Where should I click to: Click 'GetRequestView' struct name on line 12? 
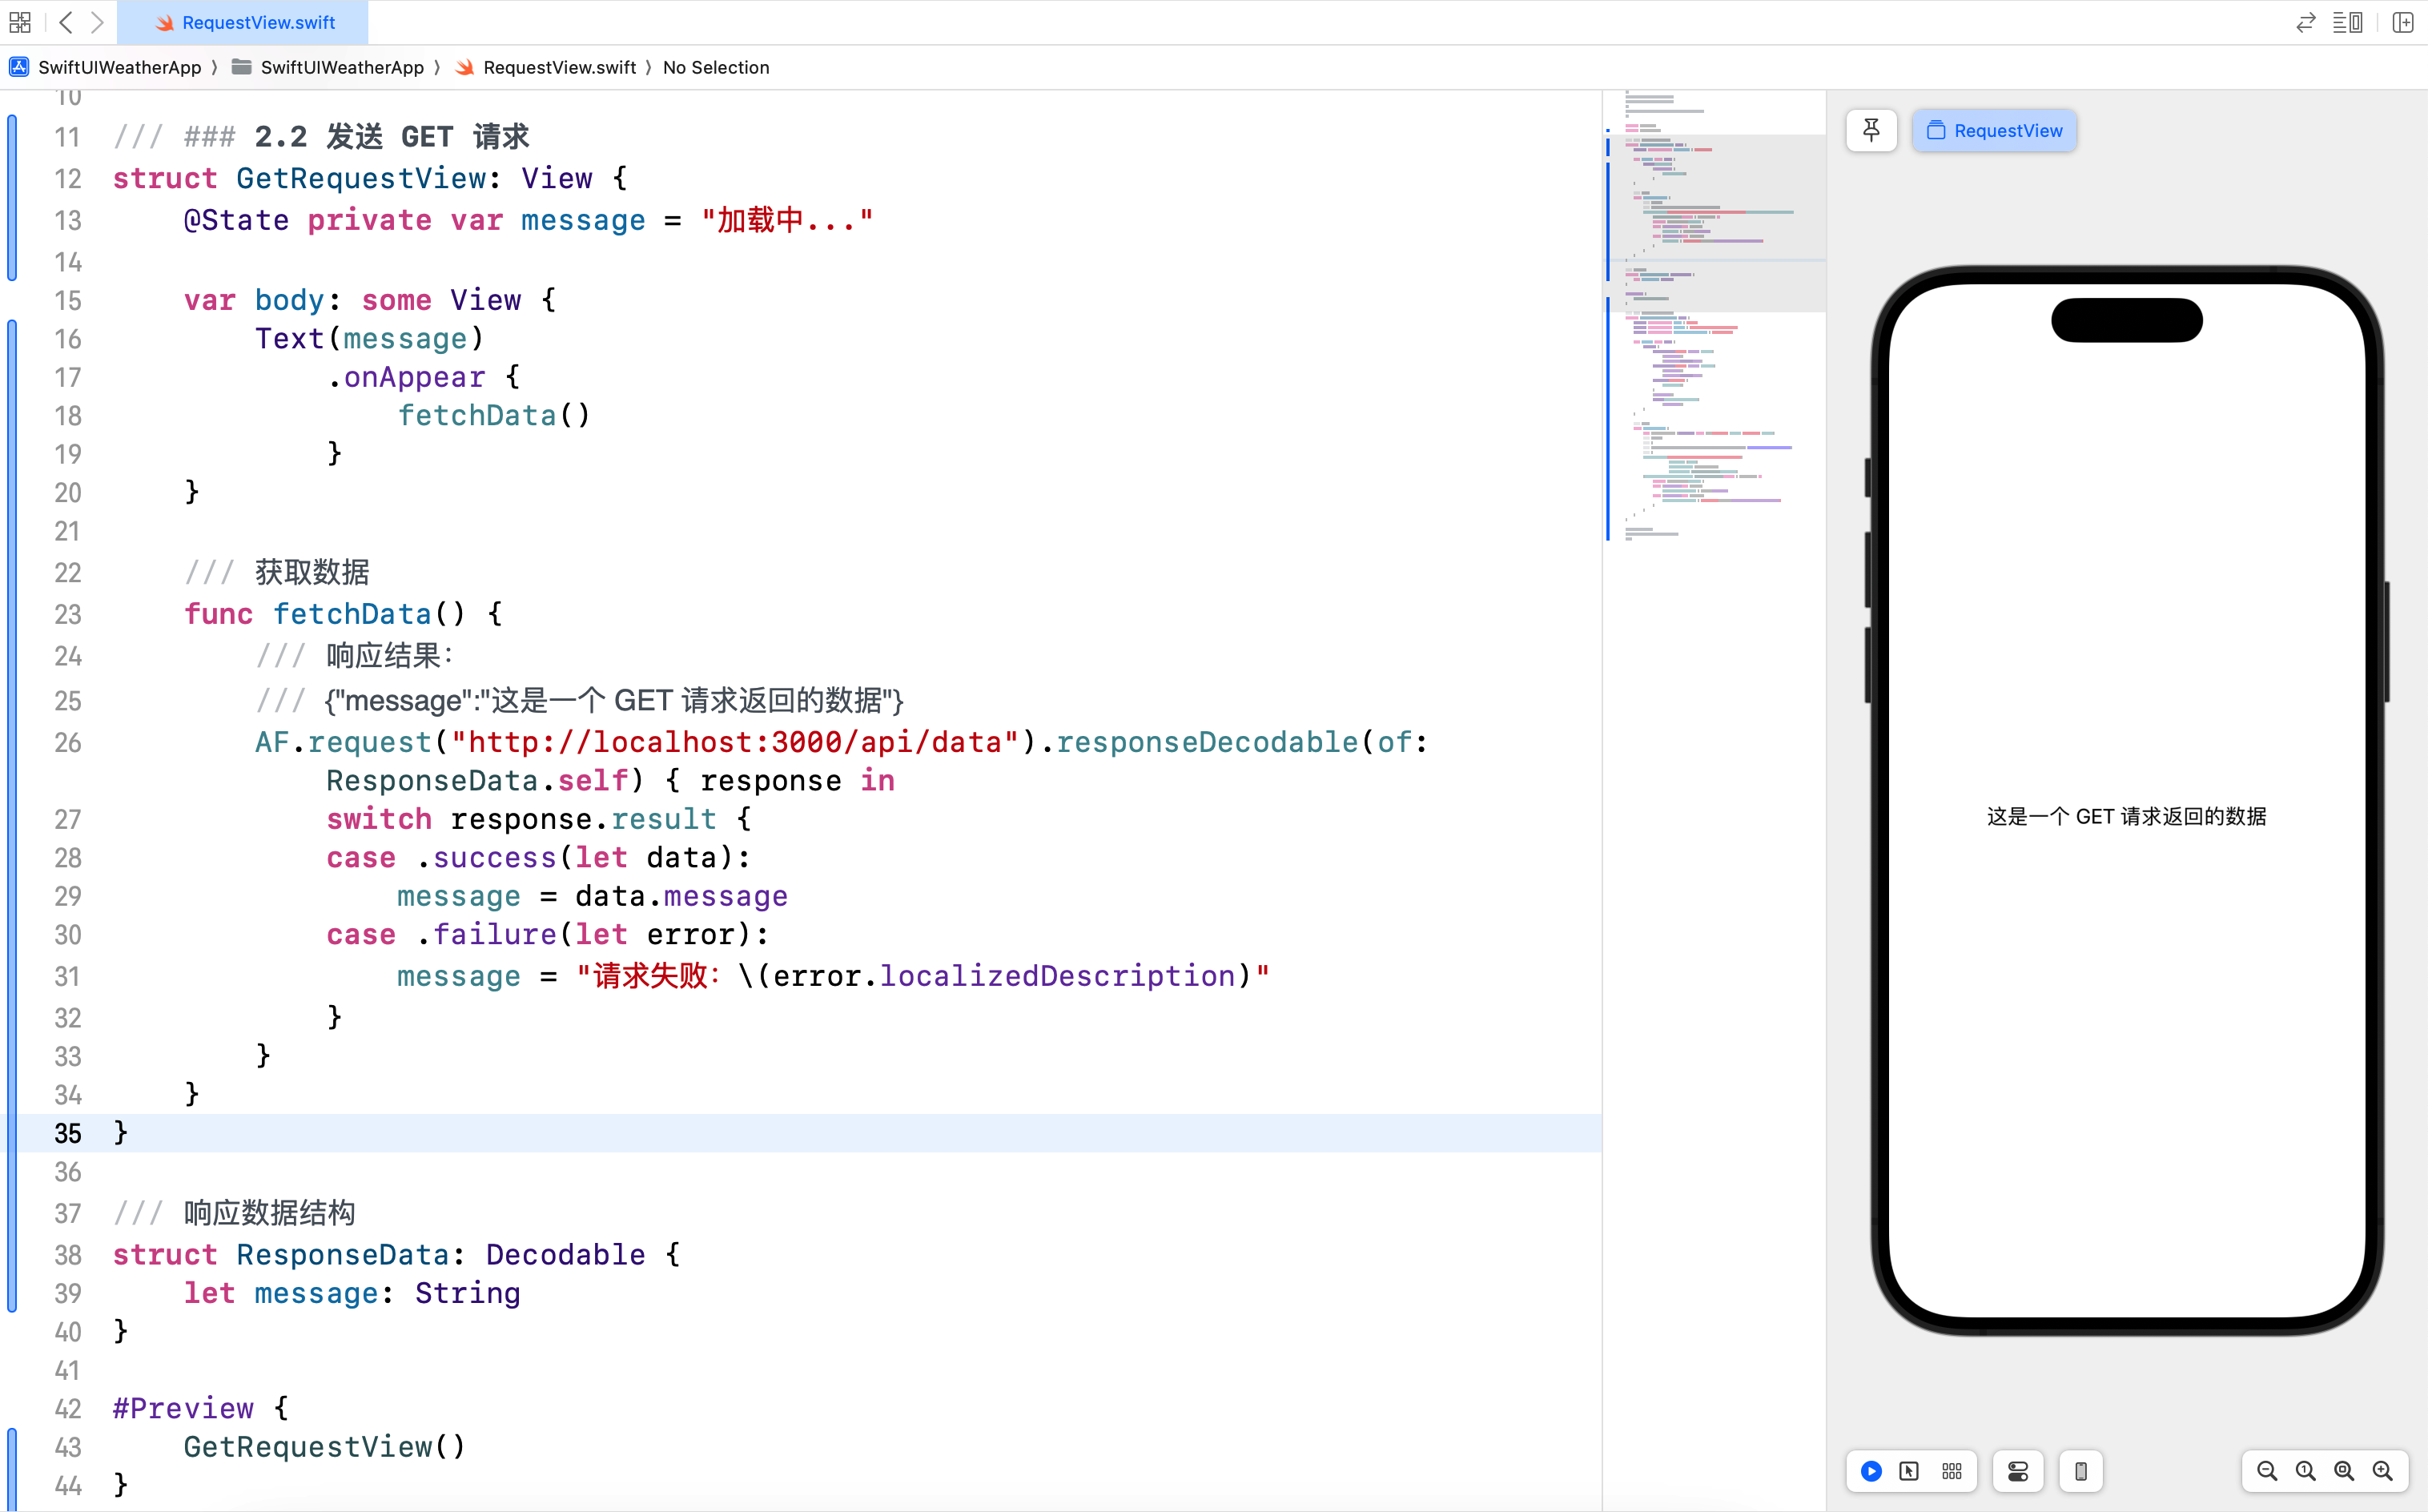(x=361, y=178)
